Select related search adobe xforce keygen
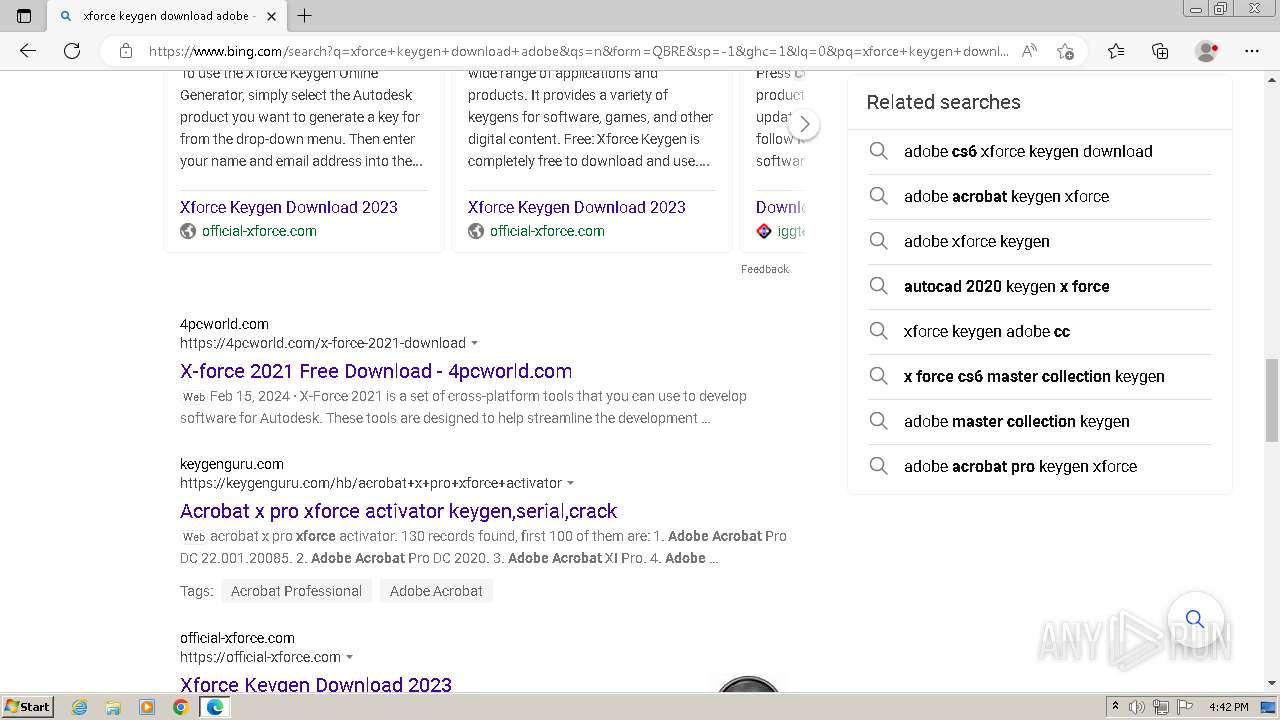 [977, 241]
